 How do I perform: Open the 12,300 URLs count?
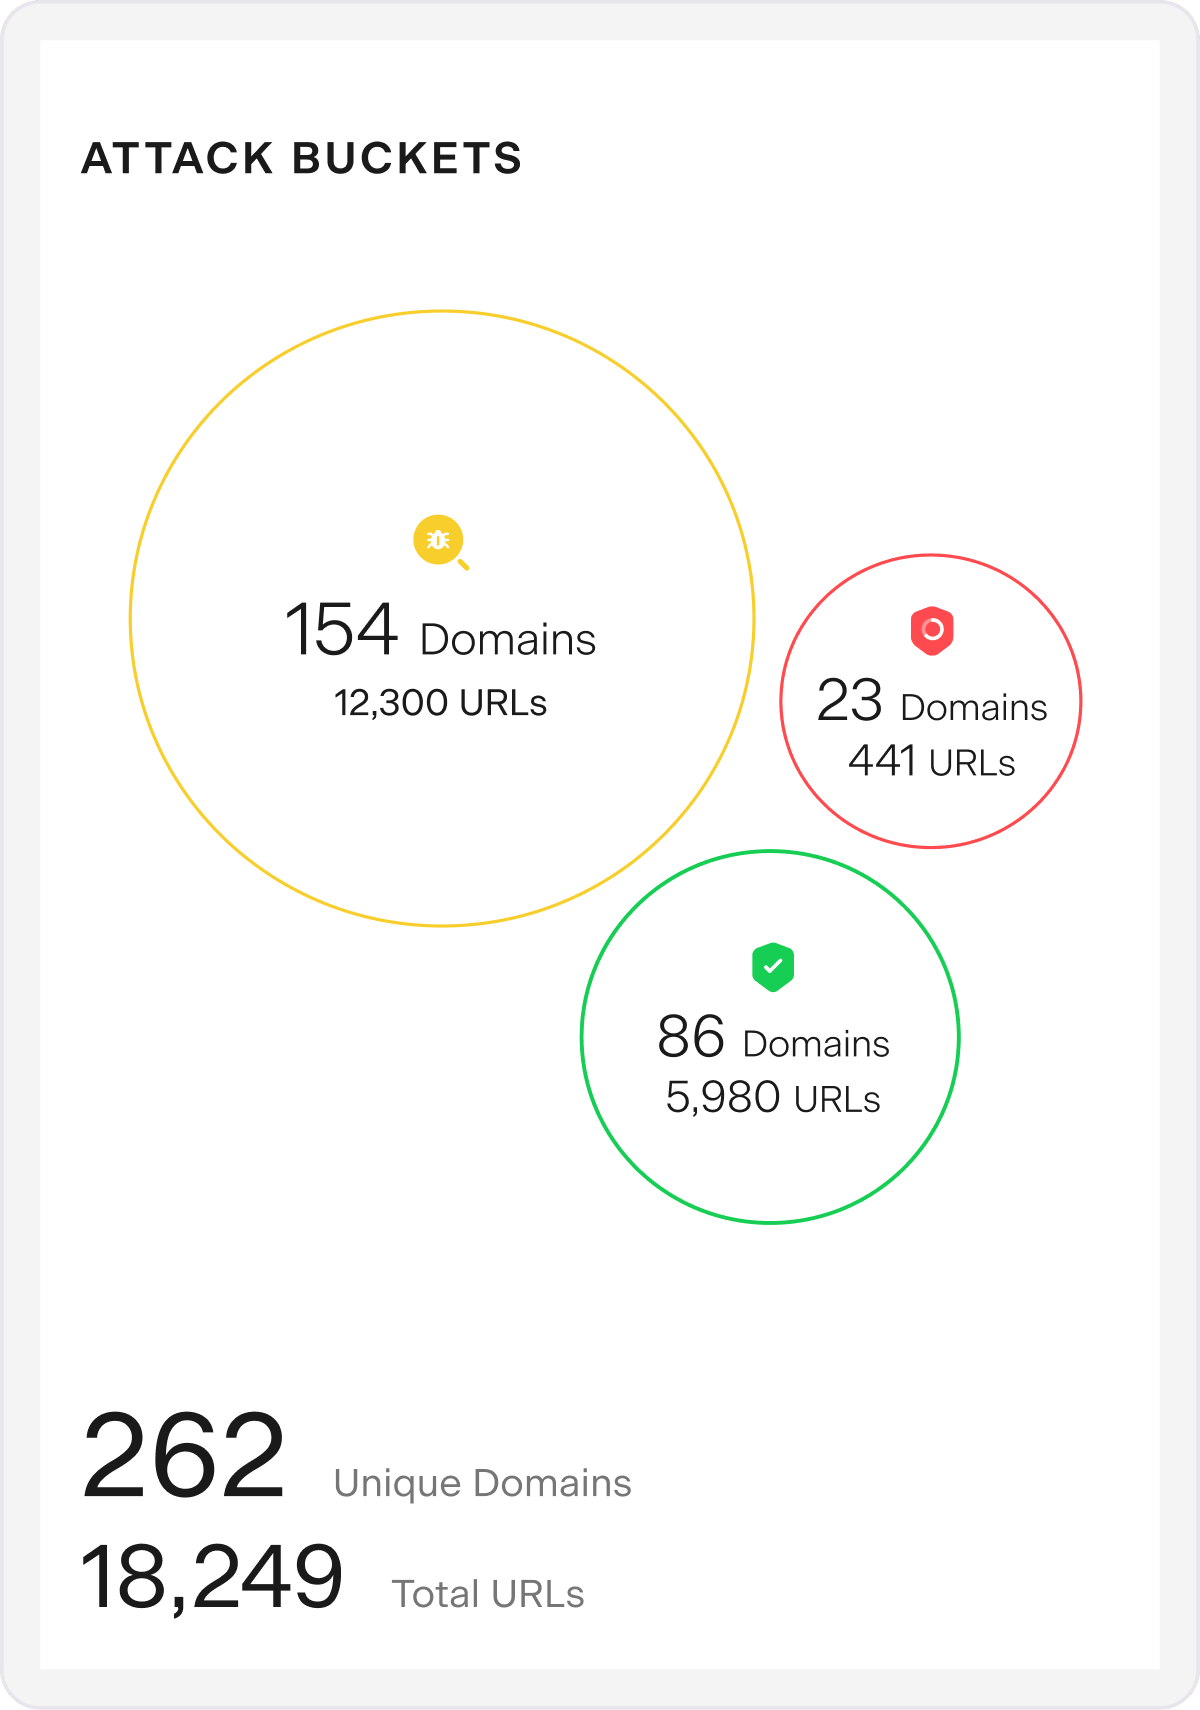(440, 703)
